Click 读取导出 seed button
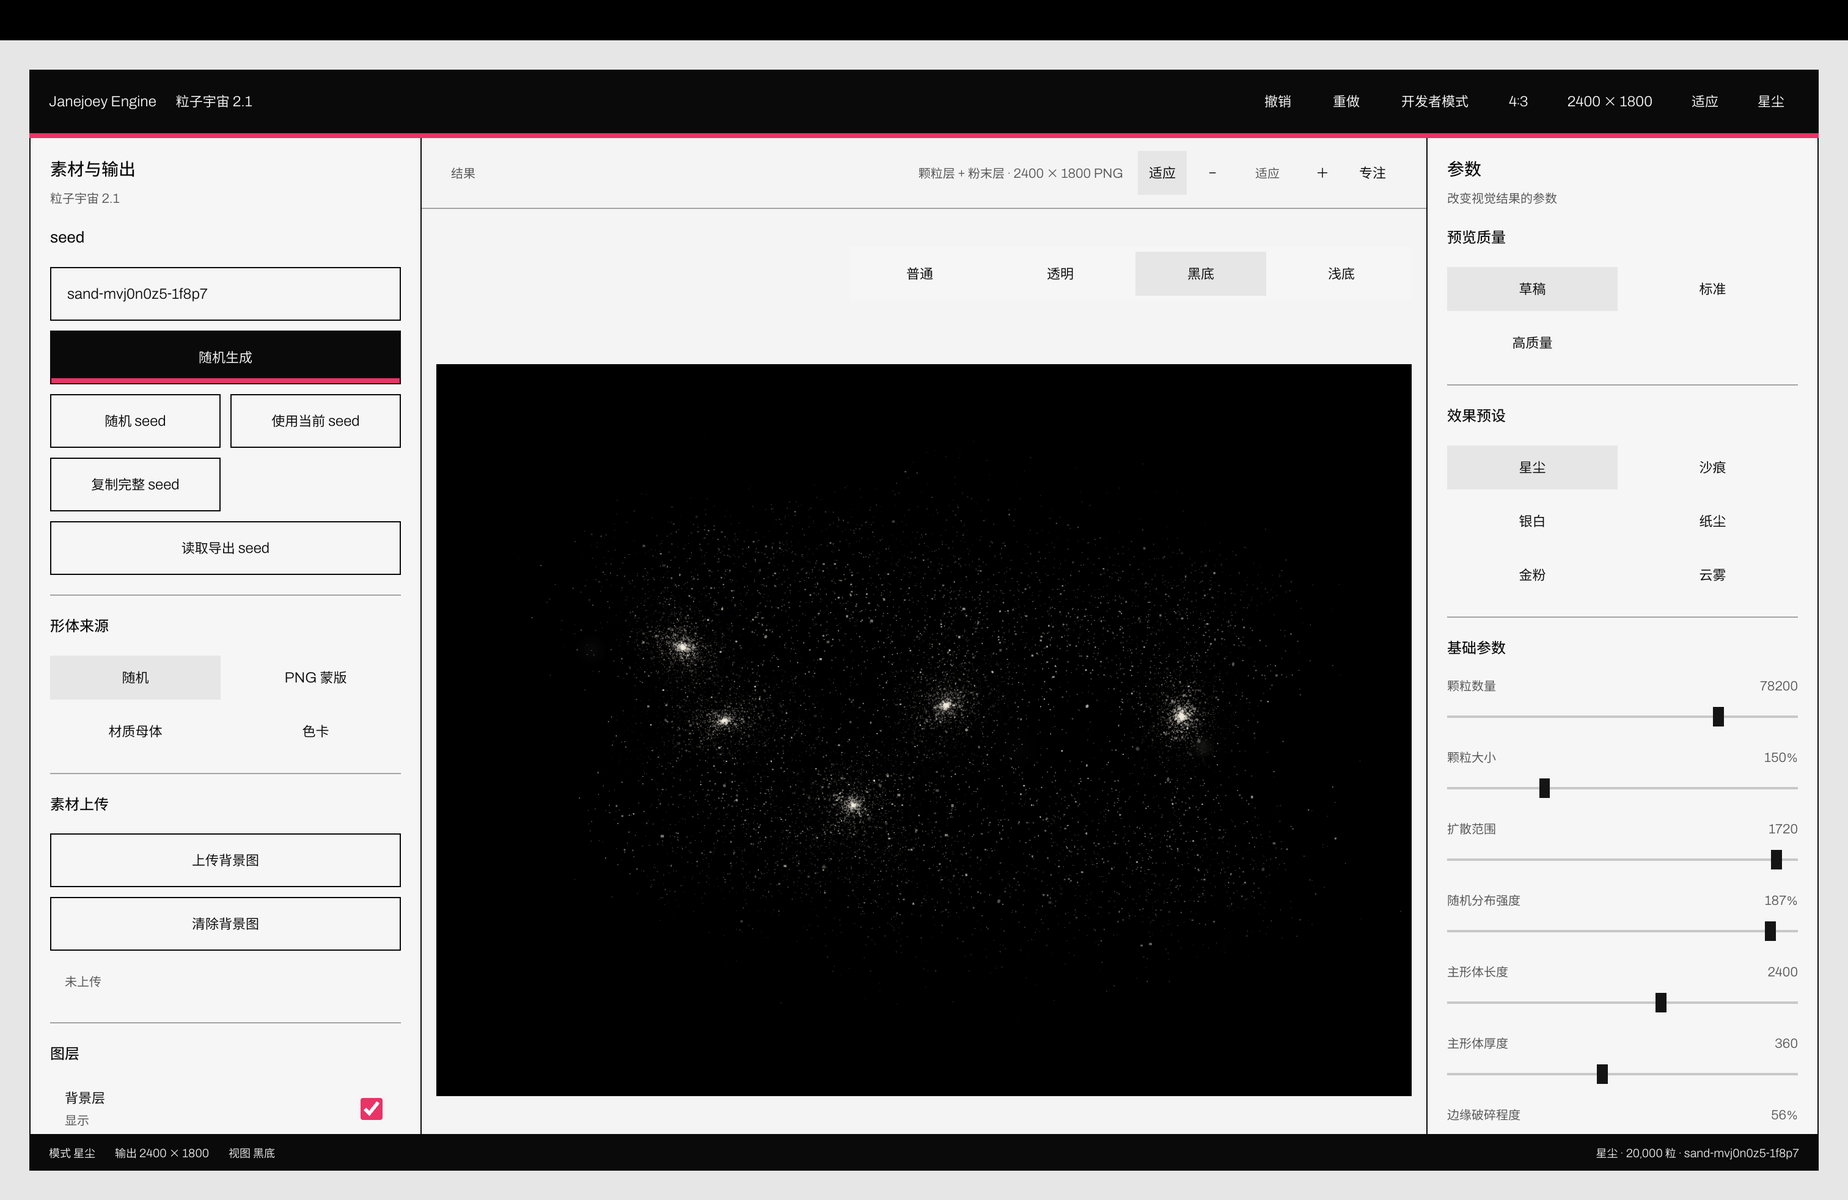The width and height of the screenshot is (1848, 1200). 225,548
